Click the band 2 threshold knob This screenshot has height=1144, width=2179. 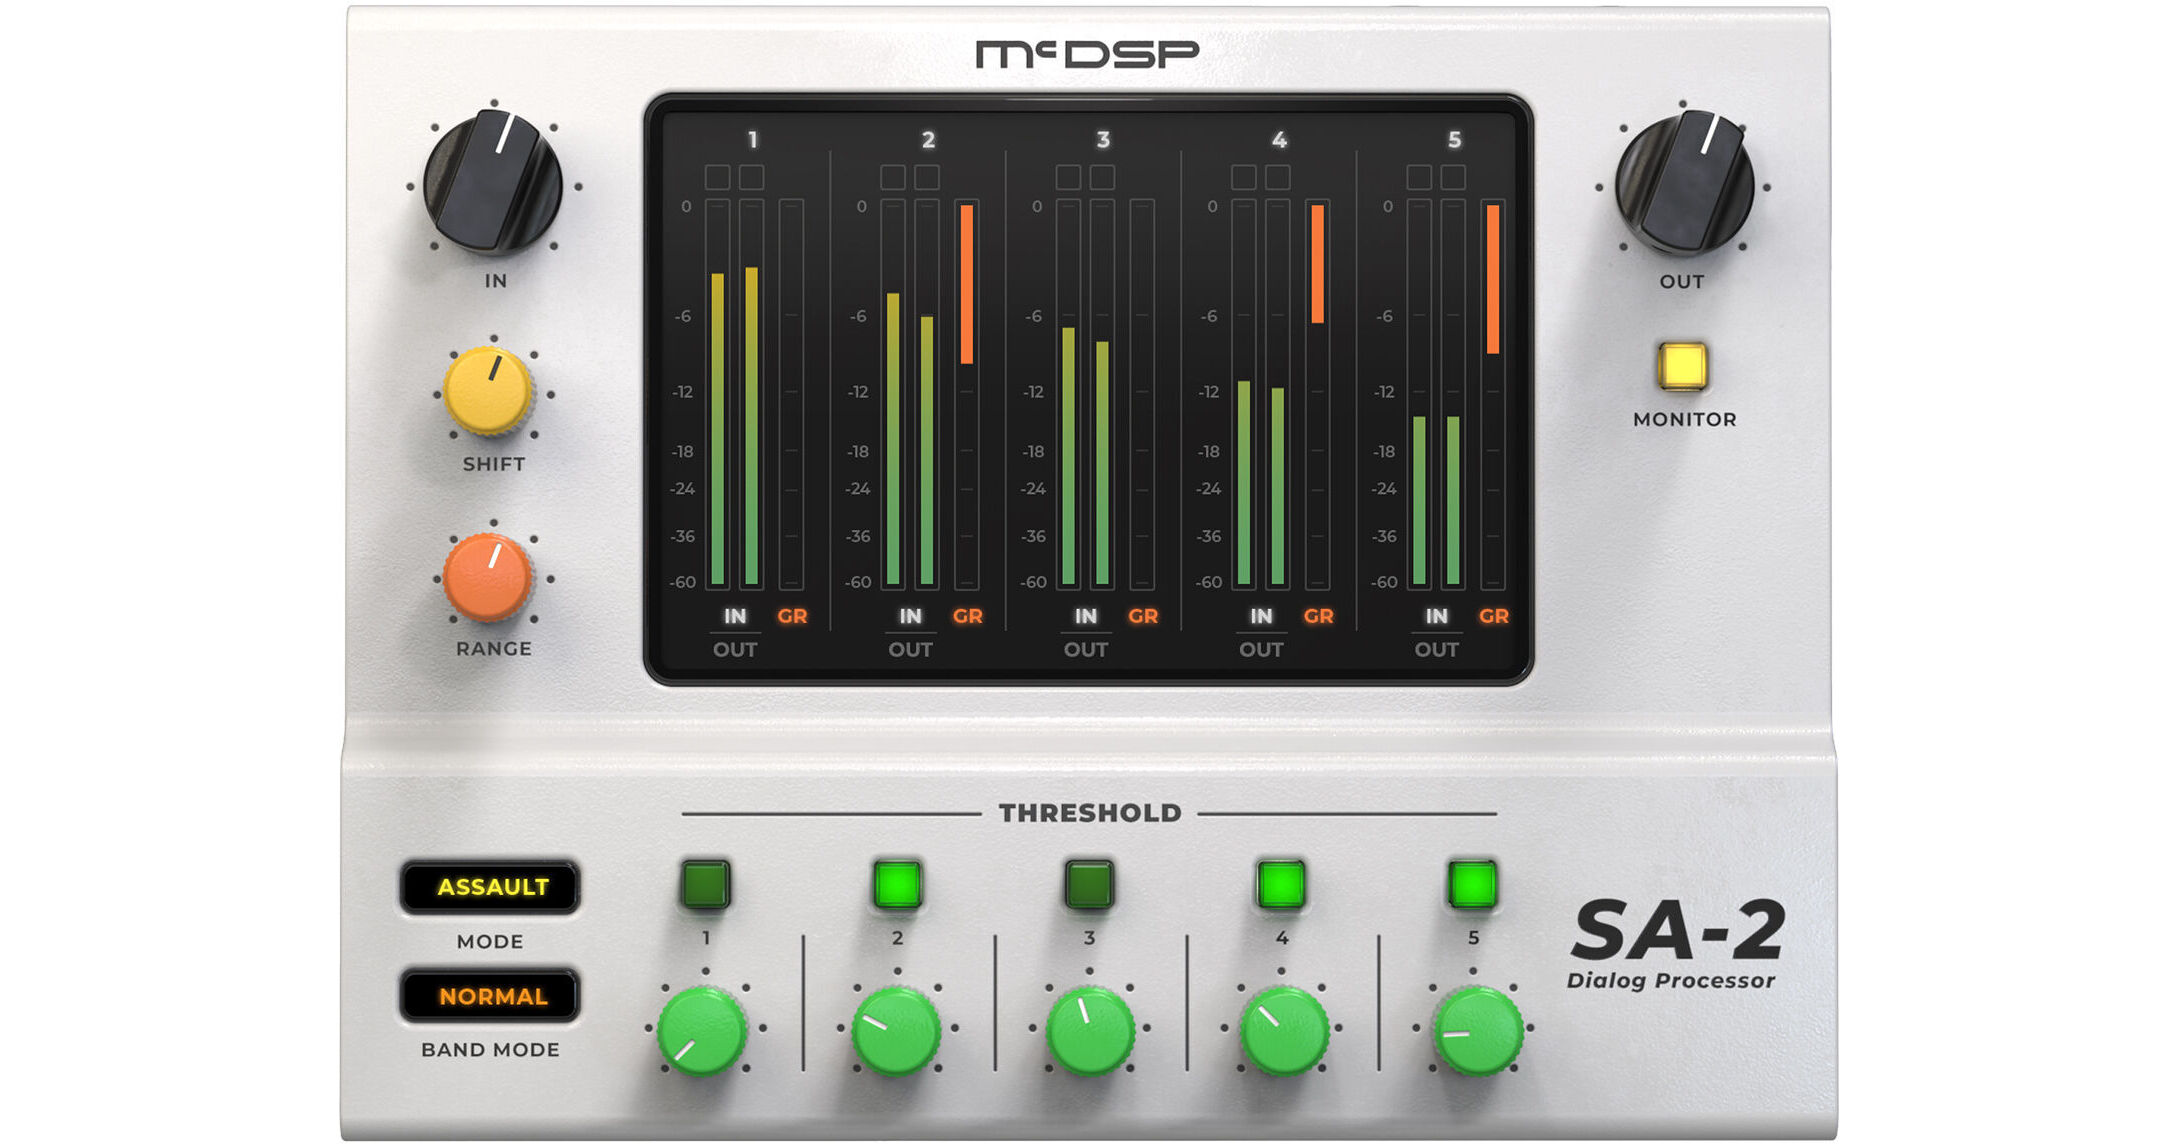[896, 1031]
